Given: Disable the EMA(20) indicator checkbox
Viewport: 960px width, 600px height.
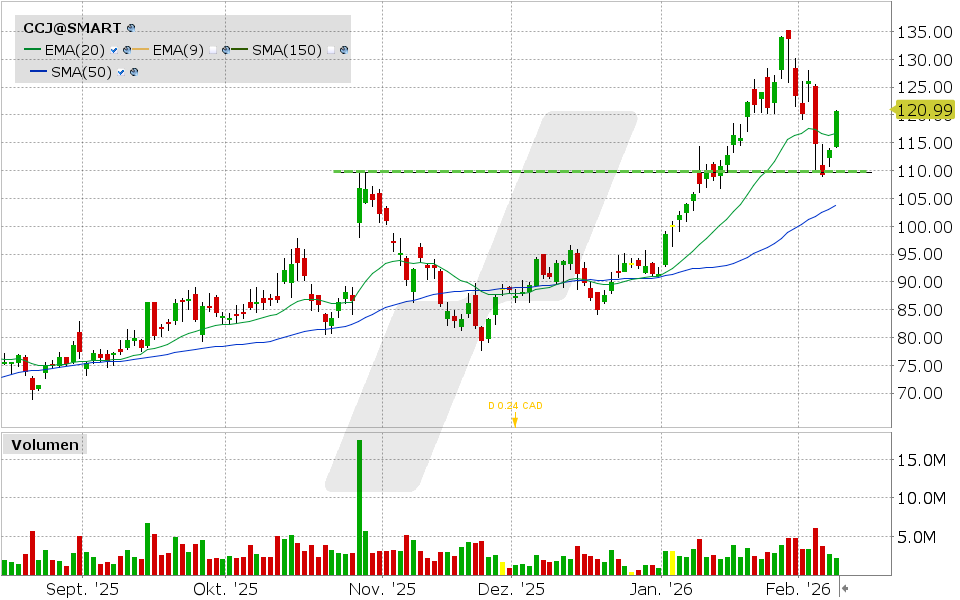Looking at the screenshot, I should 113,50.
